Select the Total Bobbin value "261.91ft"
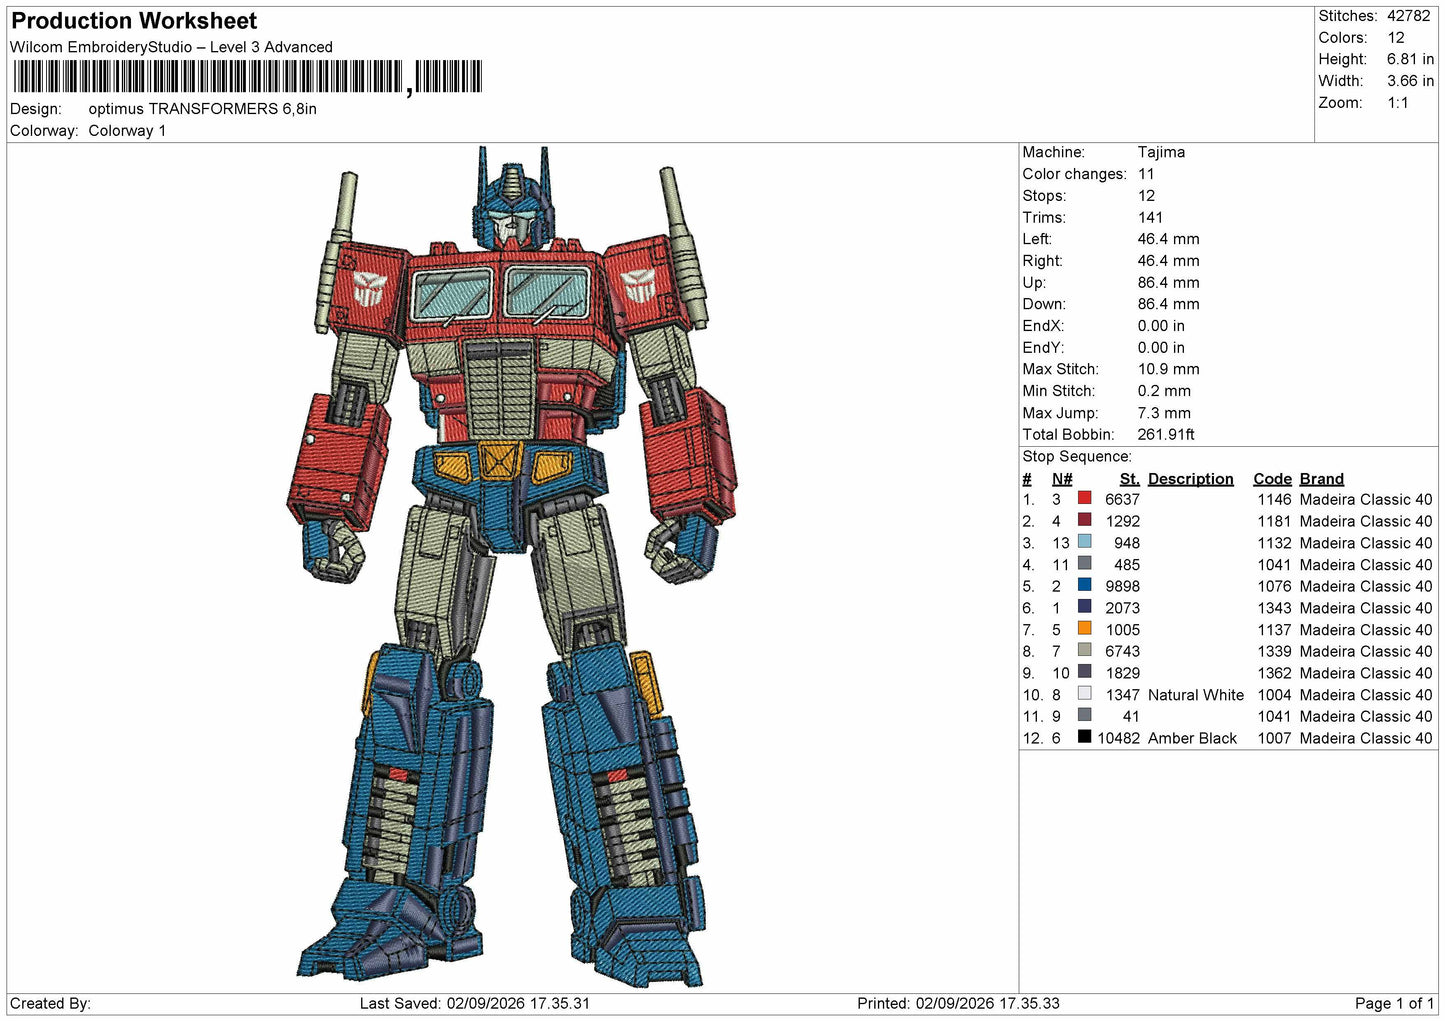 point(1166,435)
